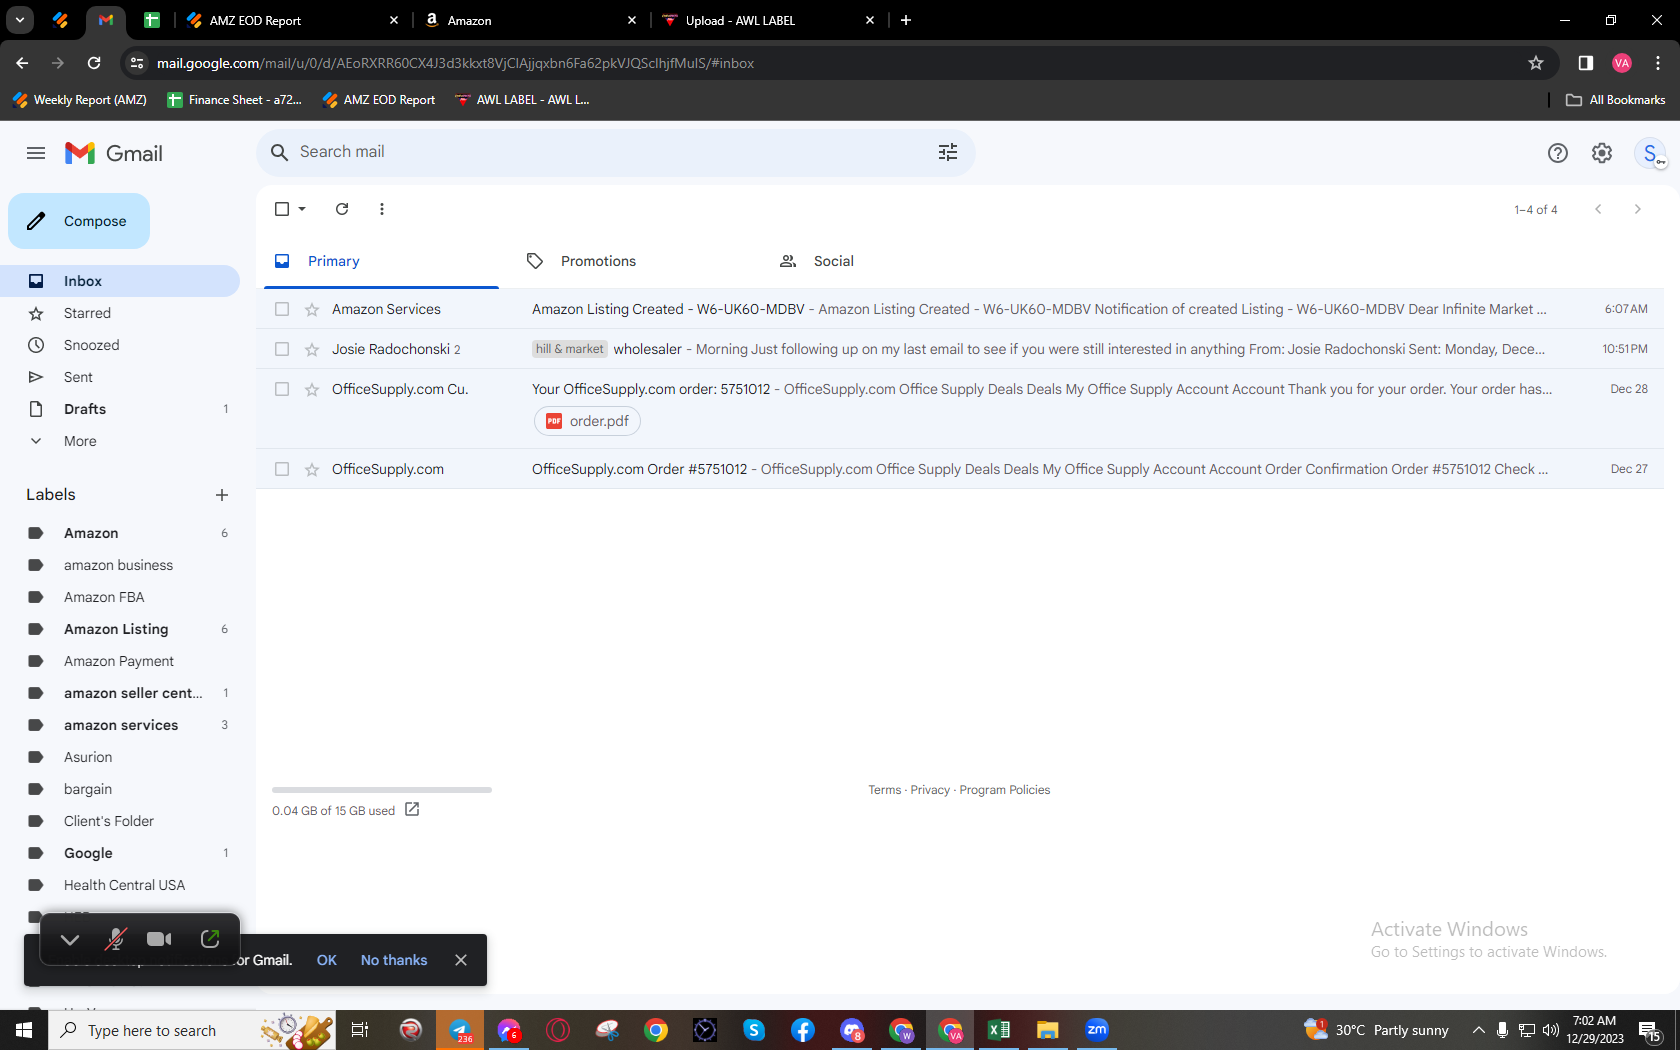Open the Gmail main menu hamburger icon

point(36,153)
